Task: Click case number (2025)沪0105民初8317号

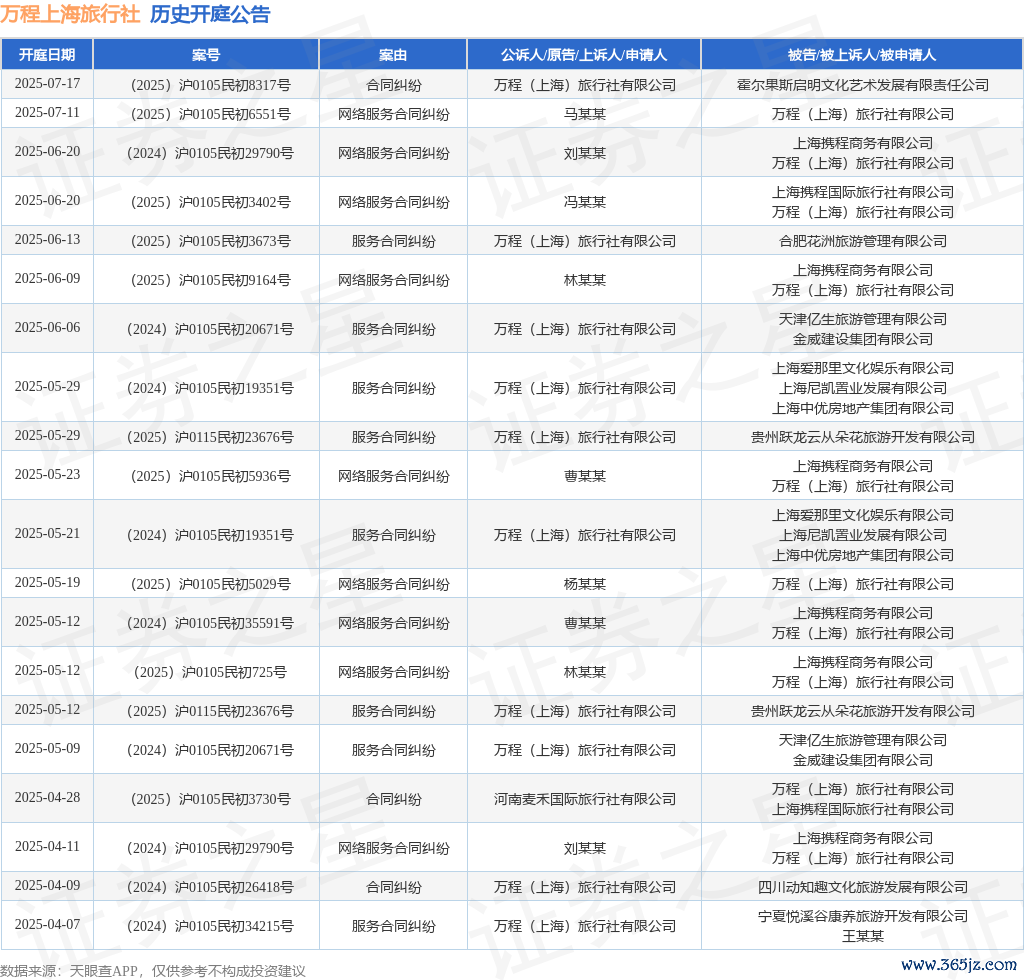Action: click(210, 85)
